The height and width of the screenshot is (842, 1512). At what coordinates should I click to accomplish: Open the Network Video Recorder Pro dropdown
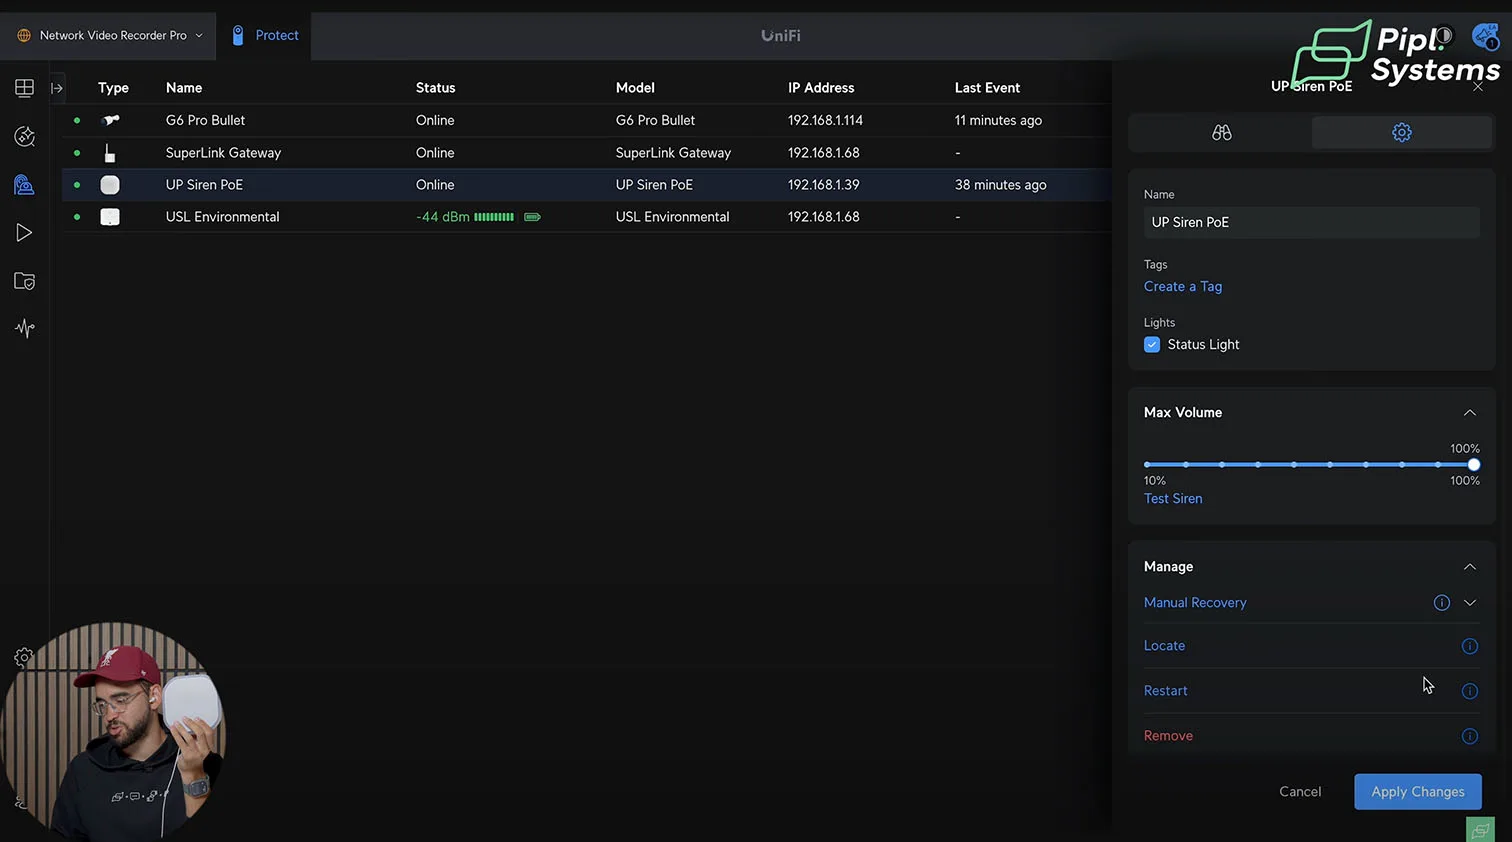[x=110, y=35]
